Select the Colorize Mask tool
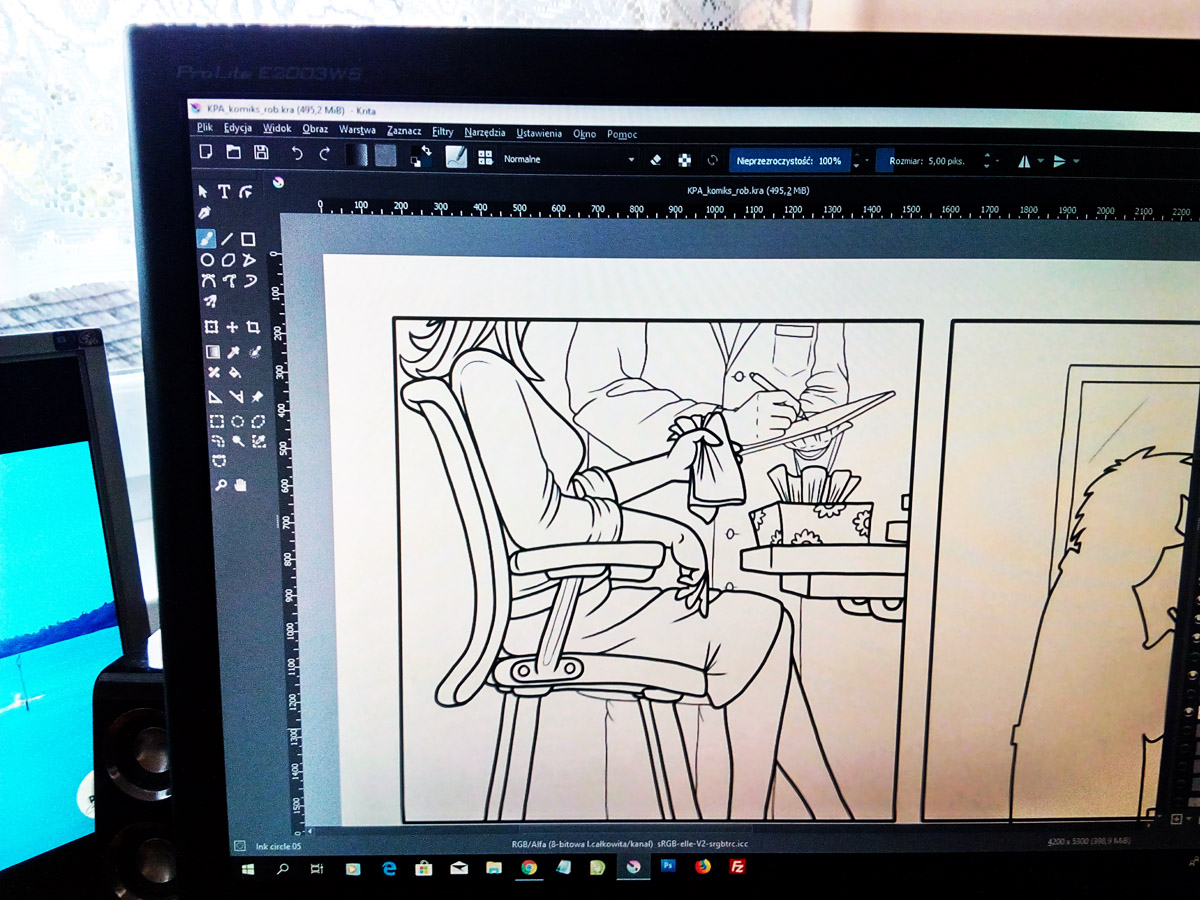 point(255,351)
